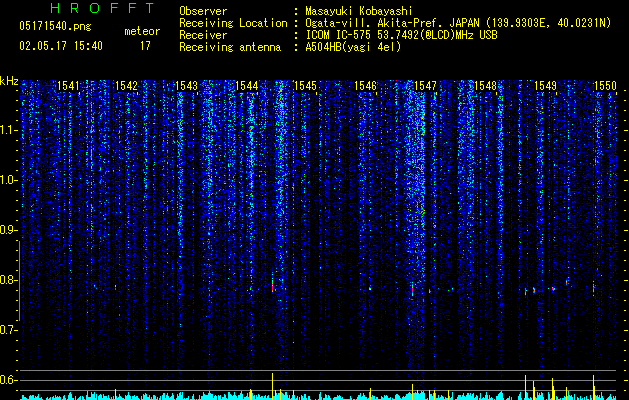The height and width of the screenshot is (400, 629).
Task: Click the 1547 time marker
Action: tap(425, 86)
